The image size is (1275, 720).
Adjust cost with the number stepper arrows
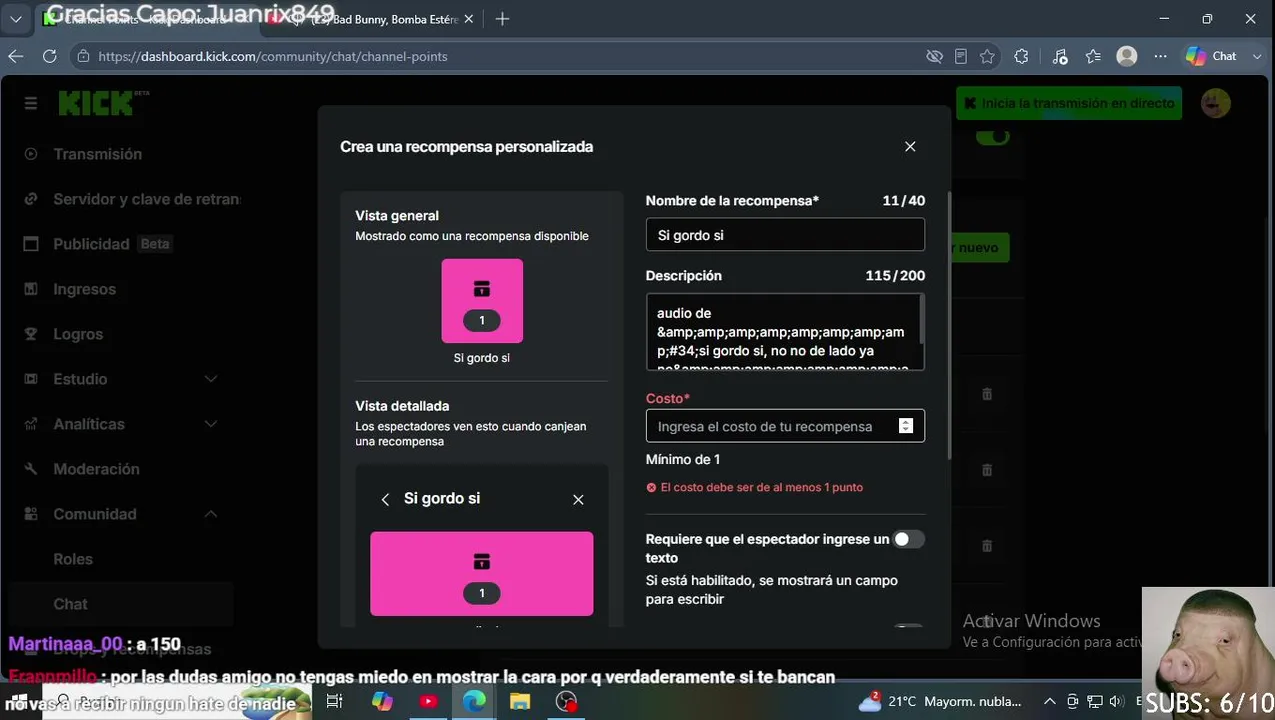pos(906,426)
